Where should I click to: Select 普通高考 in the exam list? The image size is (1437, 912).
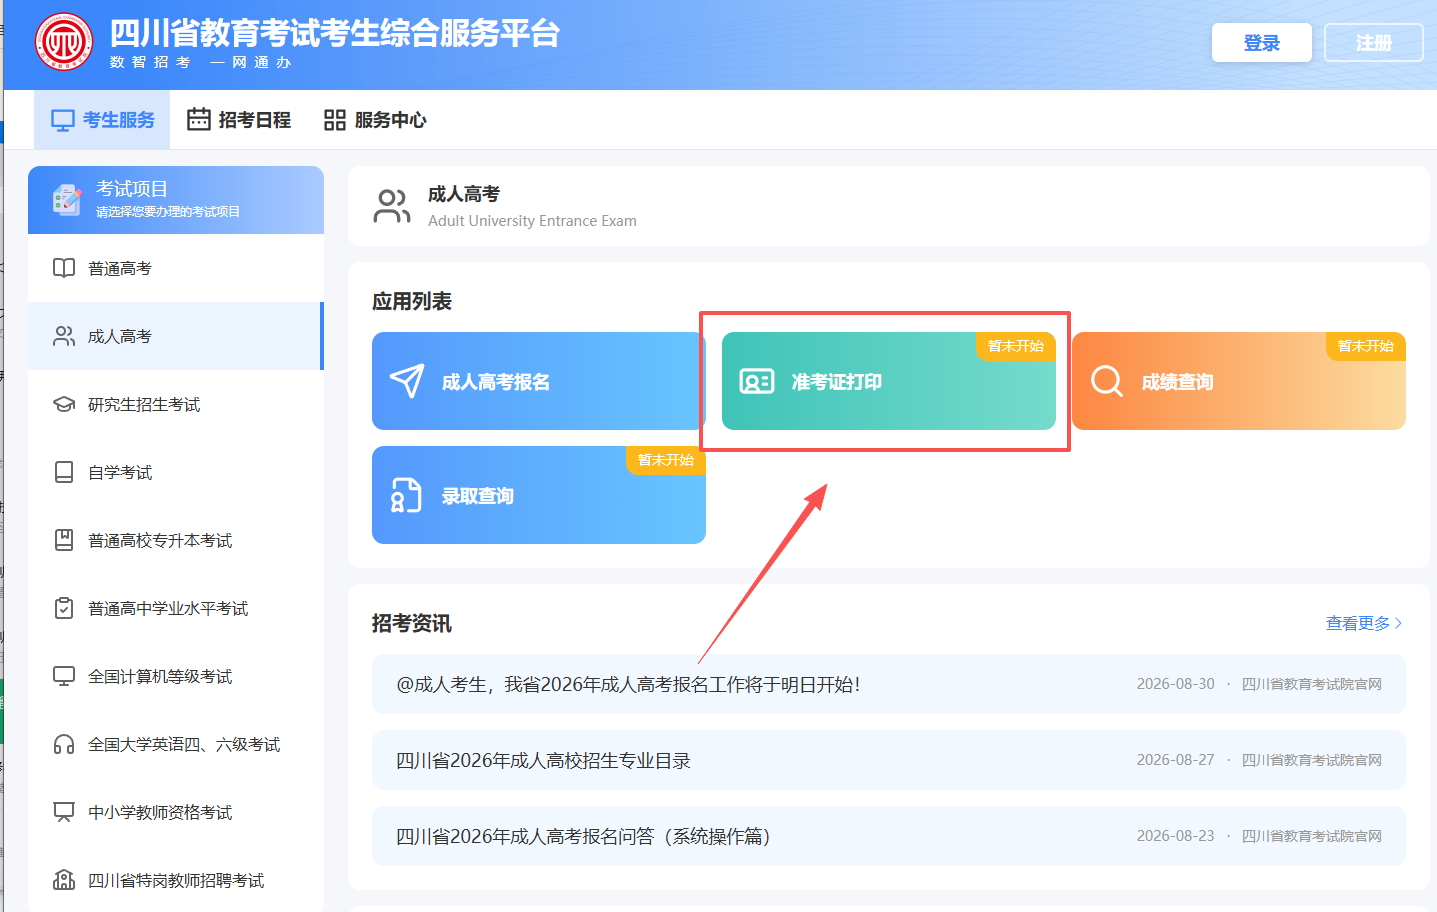click(176, 268)
